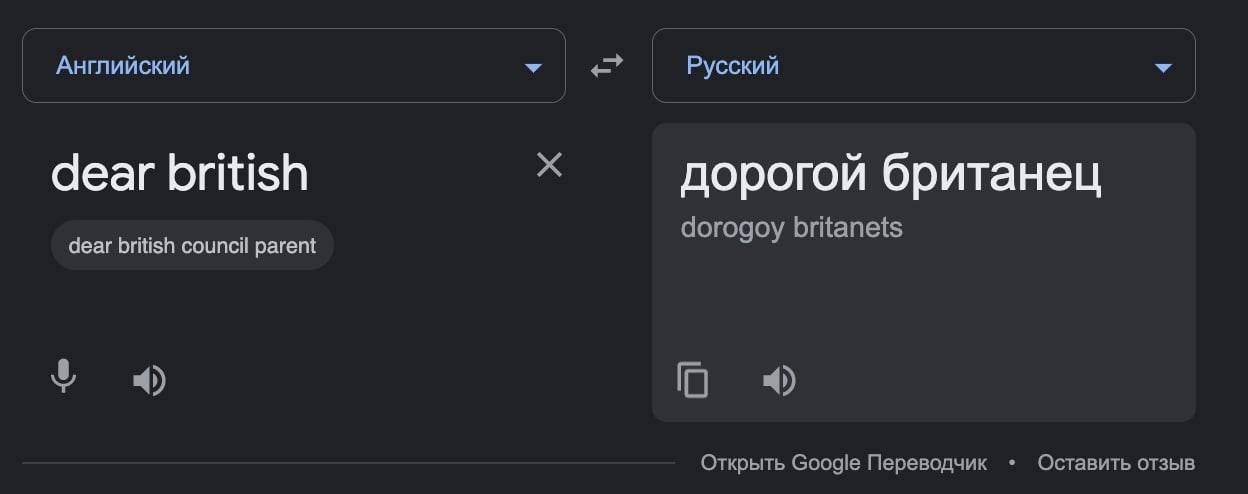Listen to the Russian translation
The image size is (1248, 494).
(779, 380)
